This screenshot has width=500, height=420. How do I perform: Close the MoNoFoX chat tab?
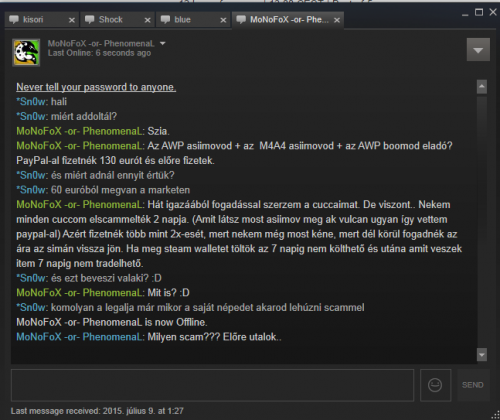pyautogui.click(x=337, y=20)
